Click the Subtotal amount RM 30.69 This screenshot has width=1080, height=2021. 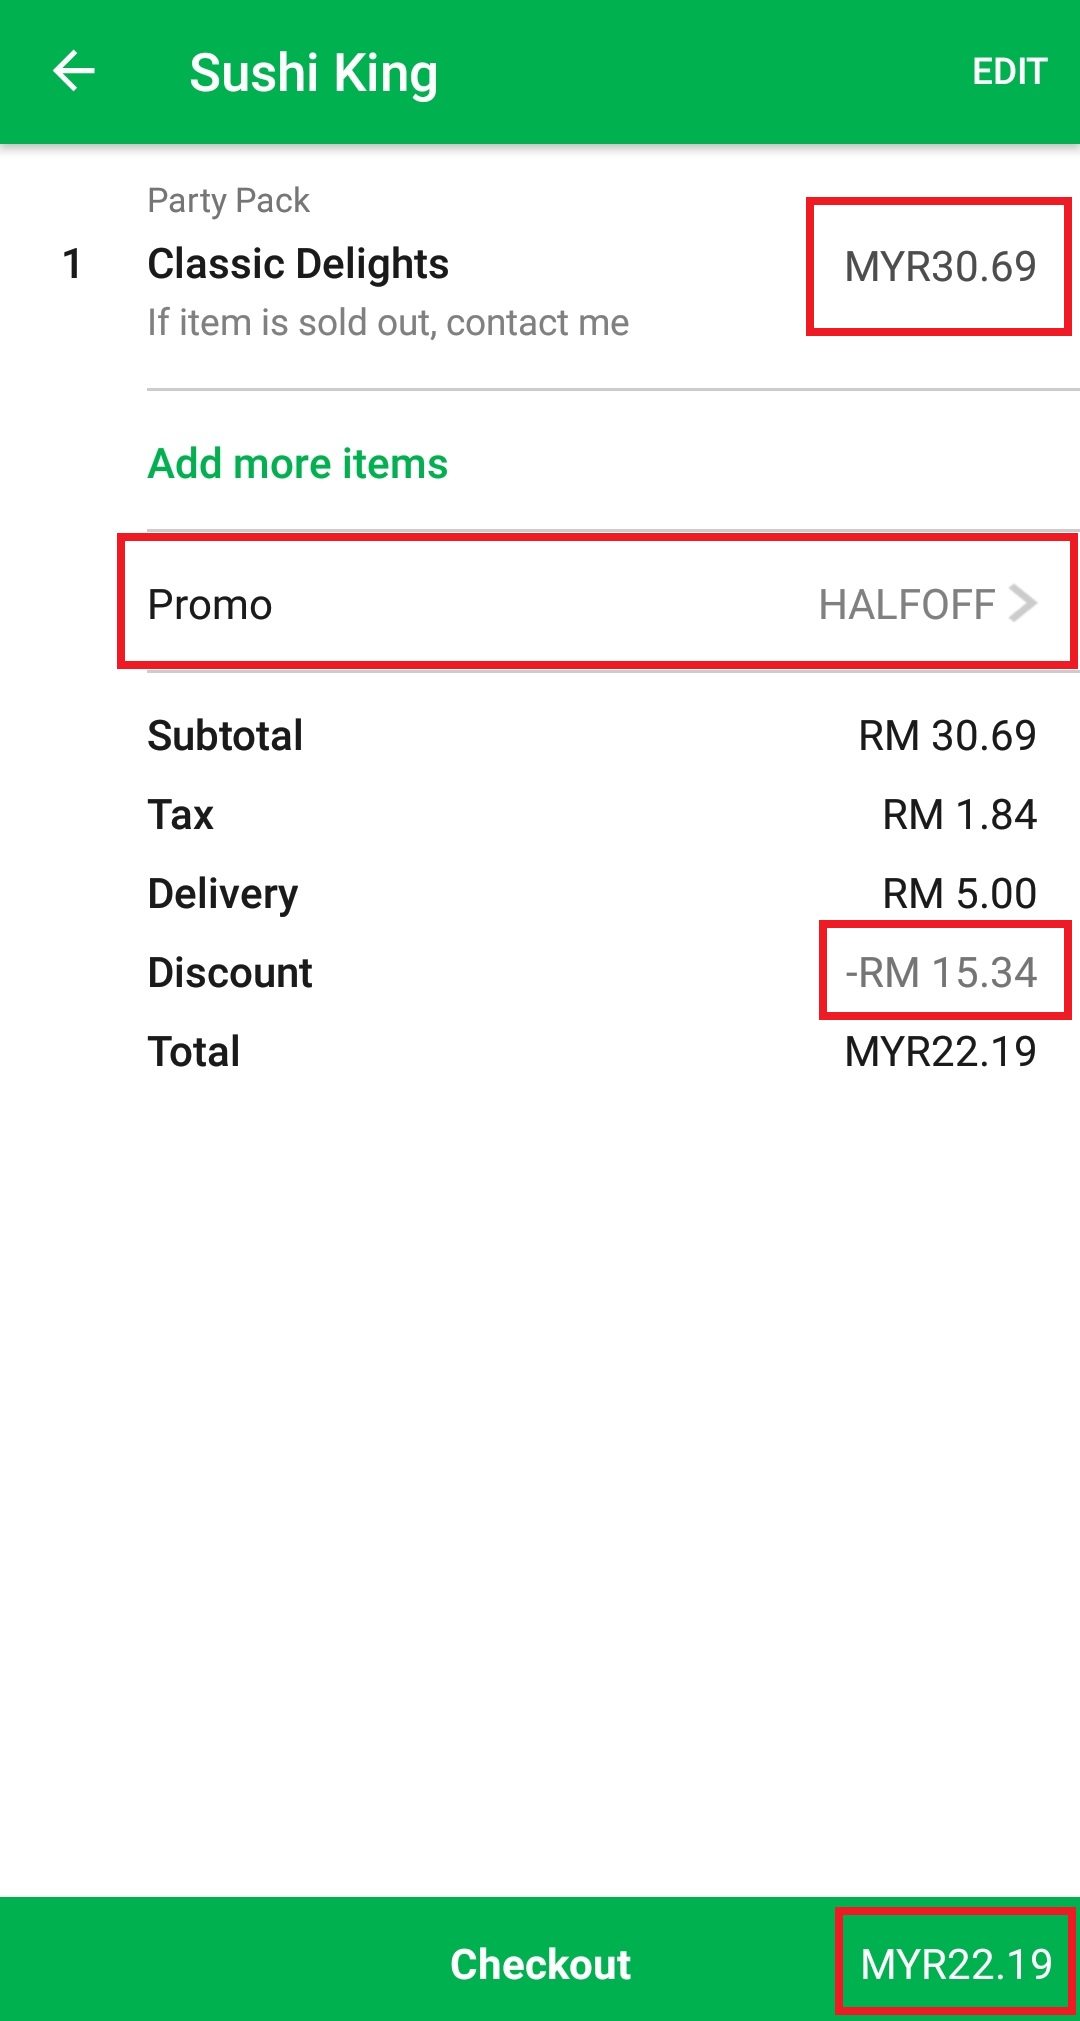pos(947,736)
